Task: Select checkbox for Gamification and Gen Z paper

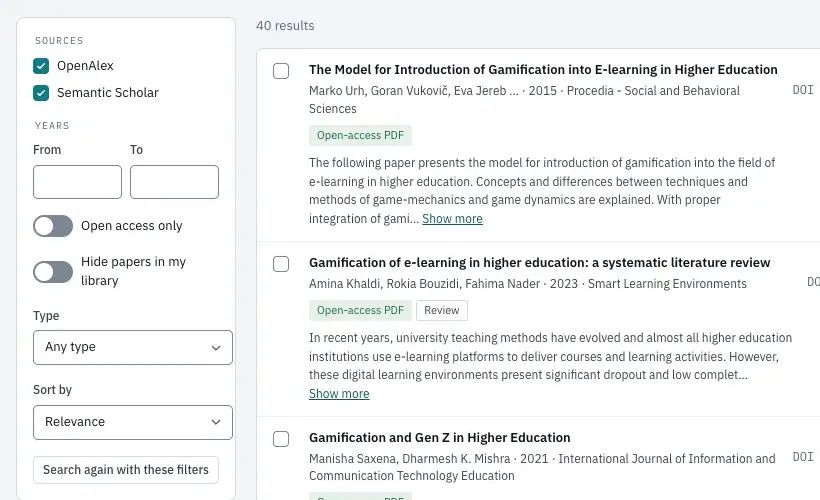Action: point(281,438)
